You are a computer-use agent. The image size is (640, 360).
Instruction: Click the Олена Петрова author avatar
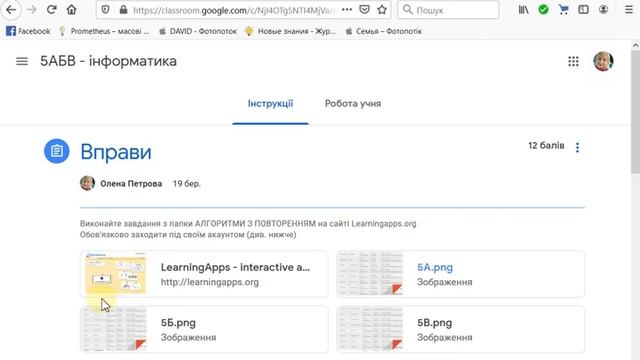point(87,183)
